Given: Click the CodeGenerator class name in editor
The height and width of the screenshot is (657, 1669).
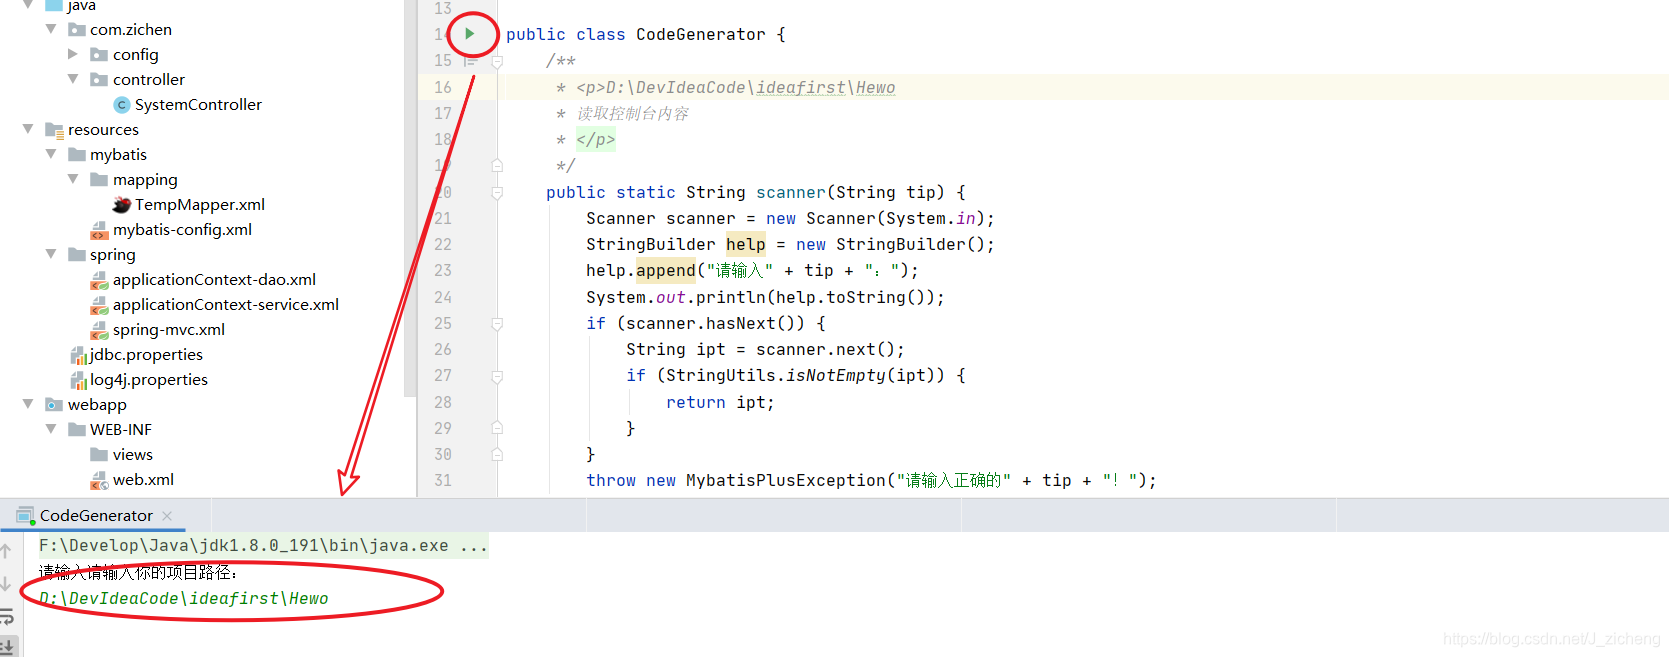Looking at the screenshot, I should tap(701, 35).
